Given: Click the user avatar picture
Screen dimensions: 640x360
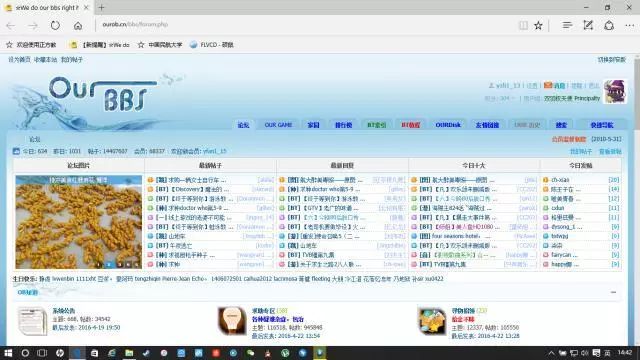Looking at the screenshot, I should click(615, 91).
